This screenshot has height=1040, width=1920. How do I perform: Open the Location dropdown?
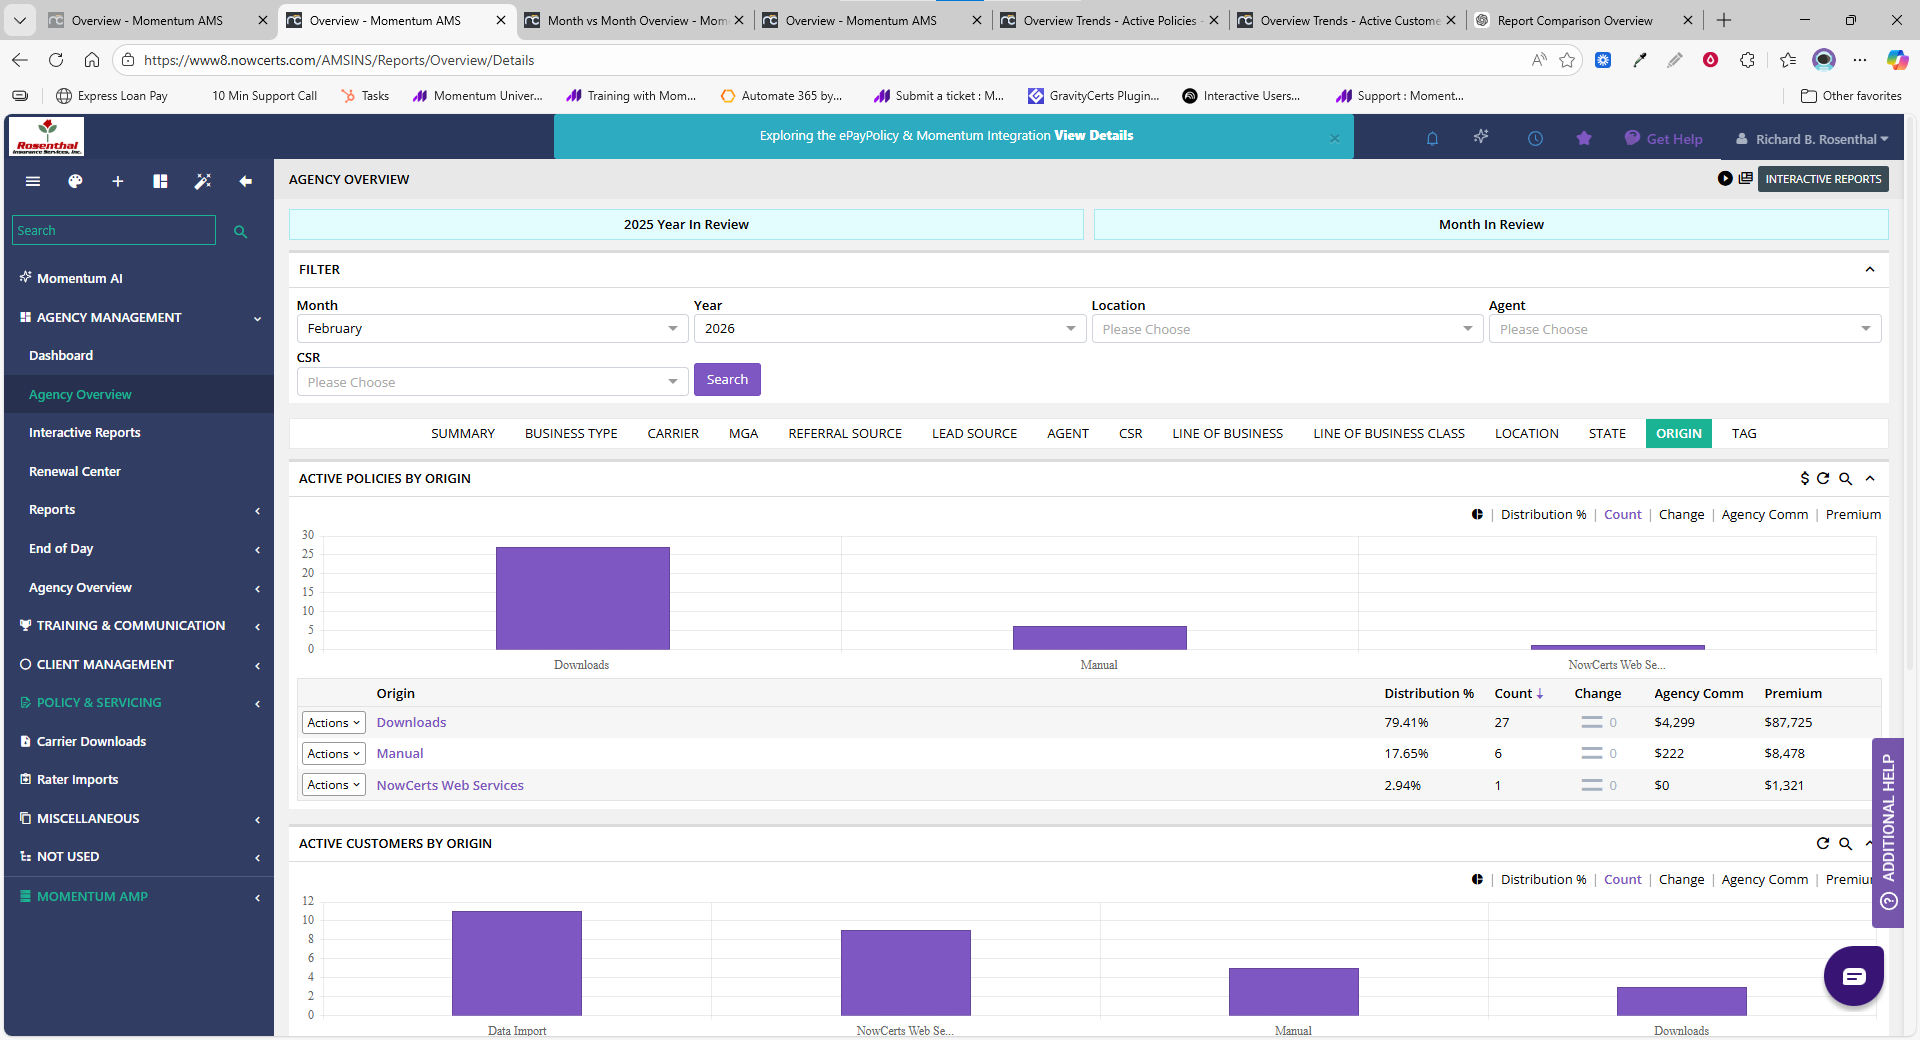(x=1287, y=329)
